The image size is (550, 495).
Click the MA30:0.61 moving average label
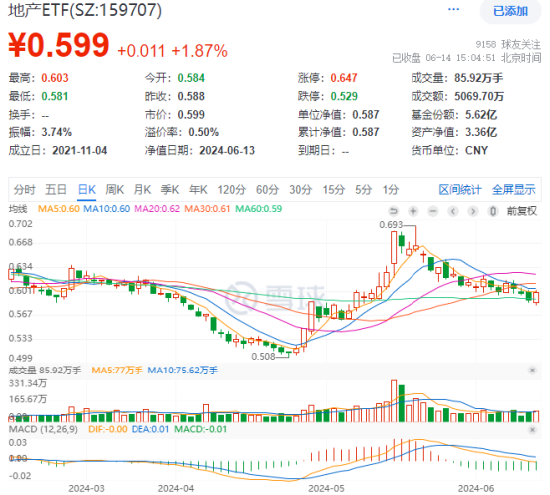click(x=207, y=209)
